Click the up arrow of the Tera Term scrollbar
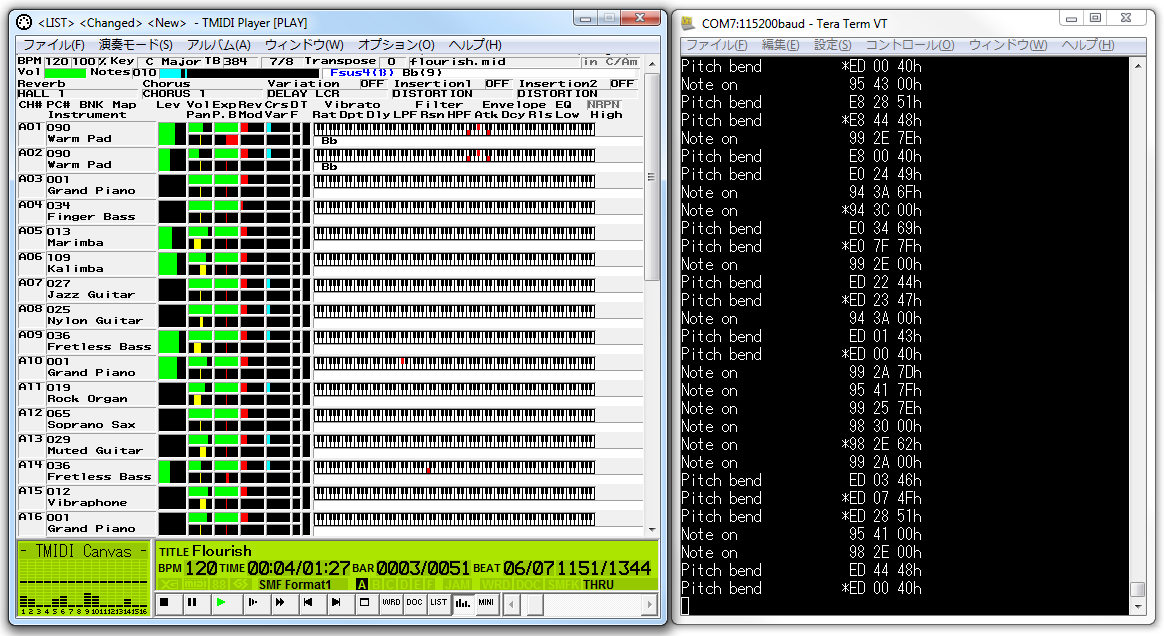The width and height of the screenshot is (1164, 636). click(1137, 66)
